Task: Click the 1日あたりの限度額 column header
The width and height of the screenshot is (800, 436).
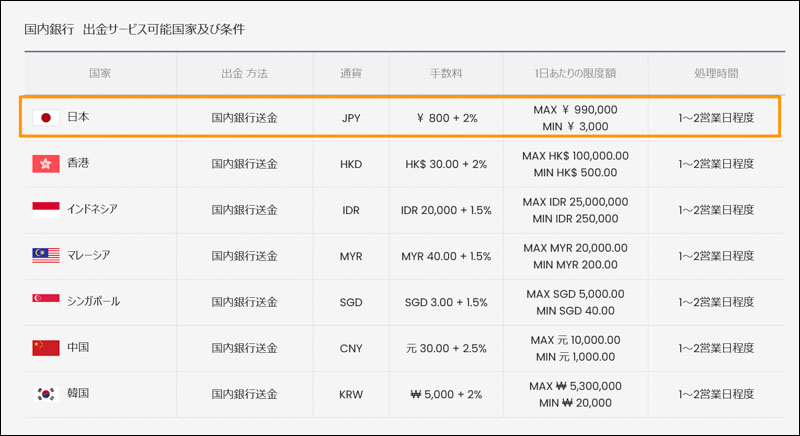Action: coord(575,74)
